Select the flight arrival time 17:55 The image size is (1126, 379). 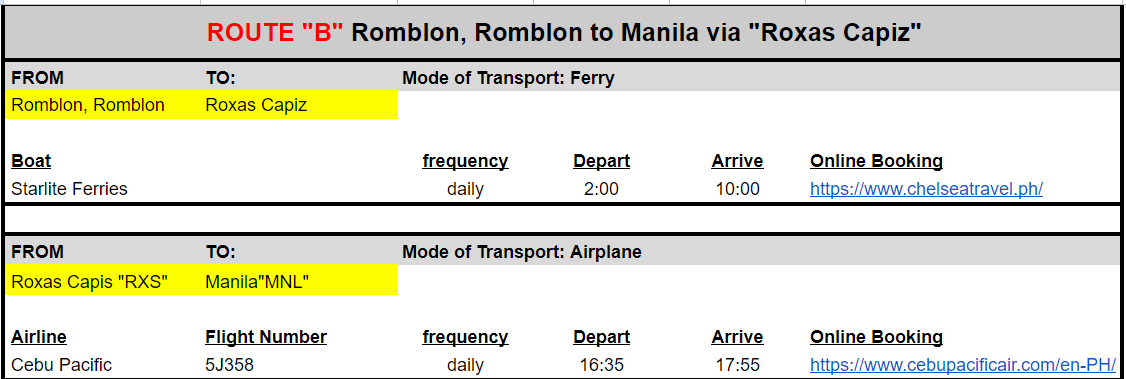737,365
